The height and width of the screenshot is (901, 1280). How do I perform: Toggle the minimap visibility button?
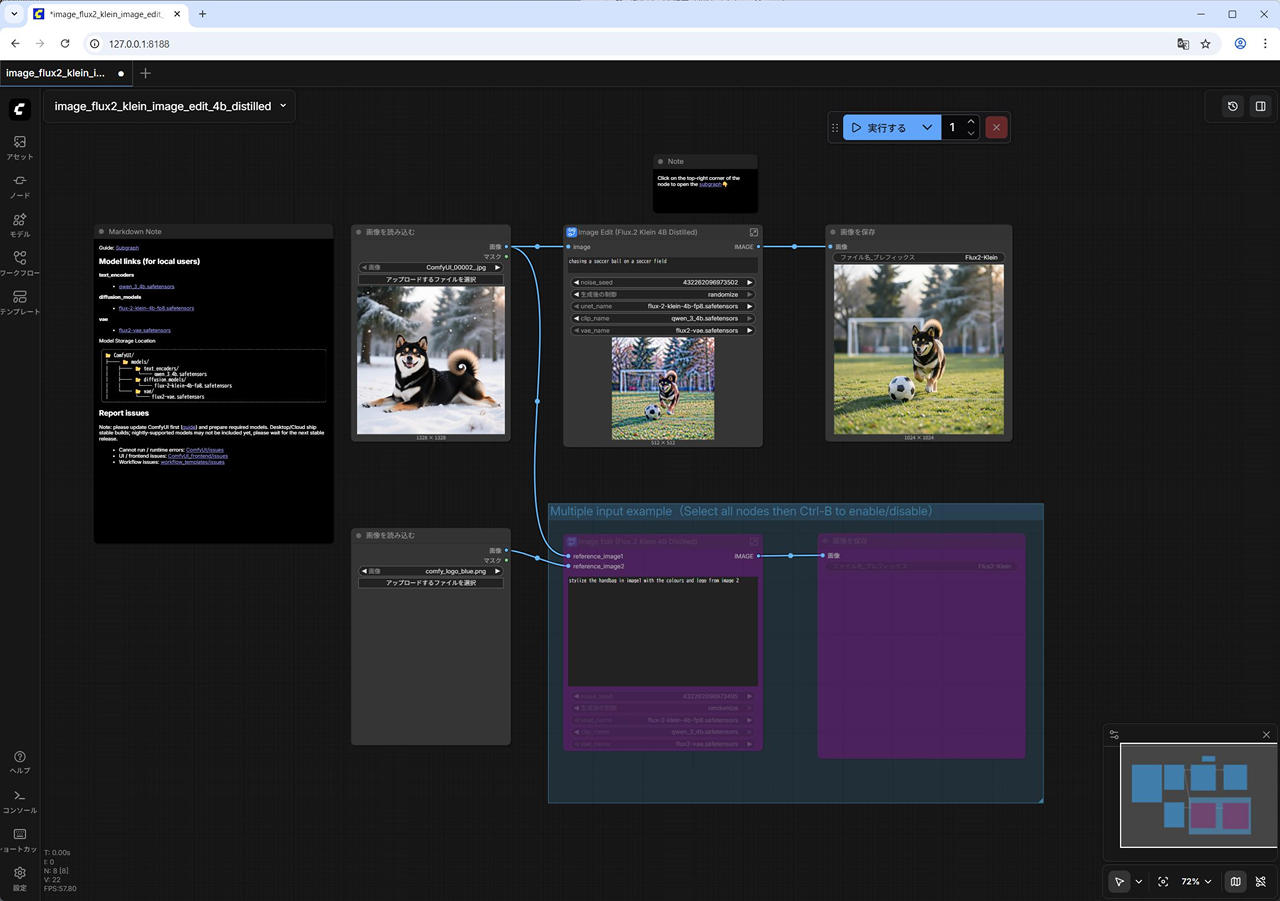point(1236,882)
